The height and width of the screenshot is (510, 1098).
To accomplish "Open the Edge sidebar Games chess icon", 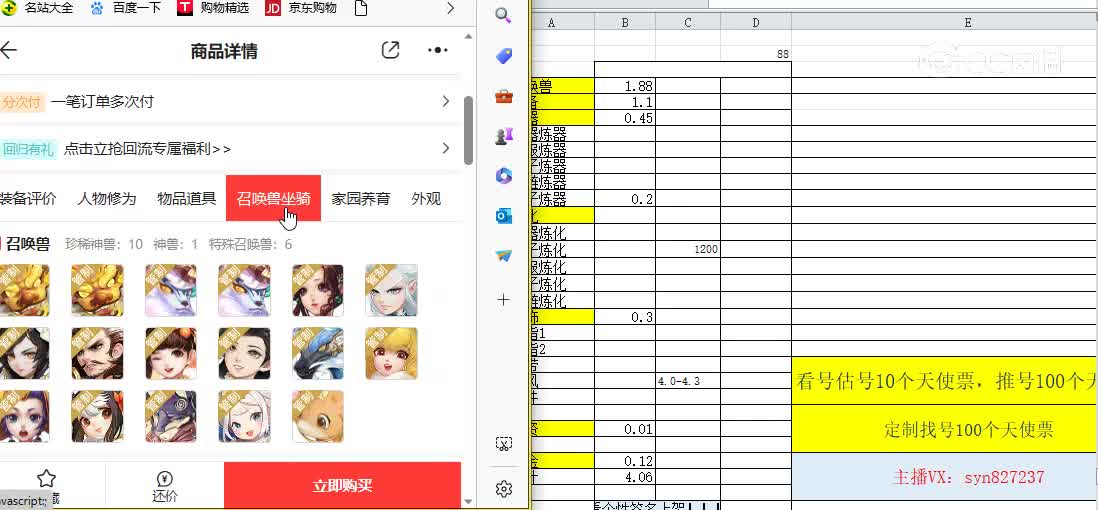I will pos(503,137).
